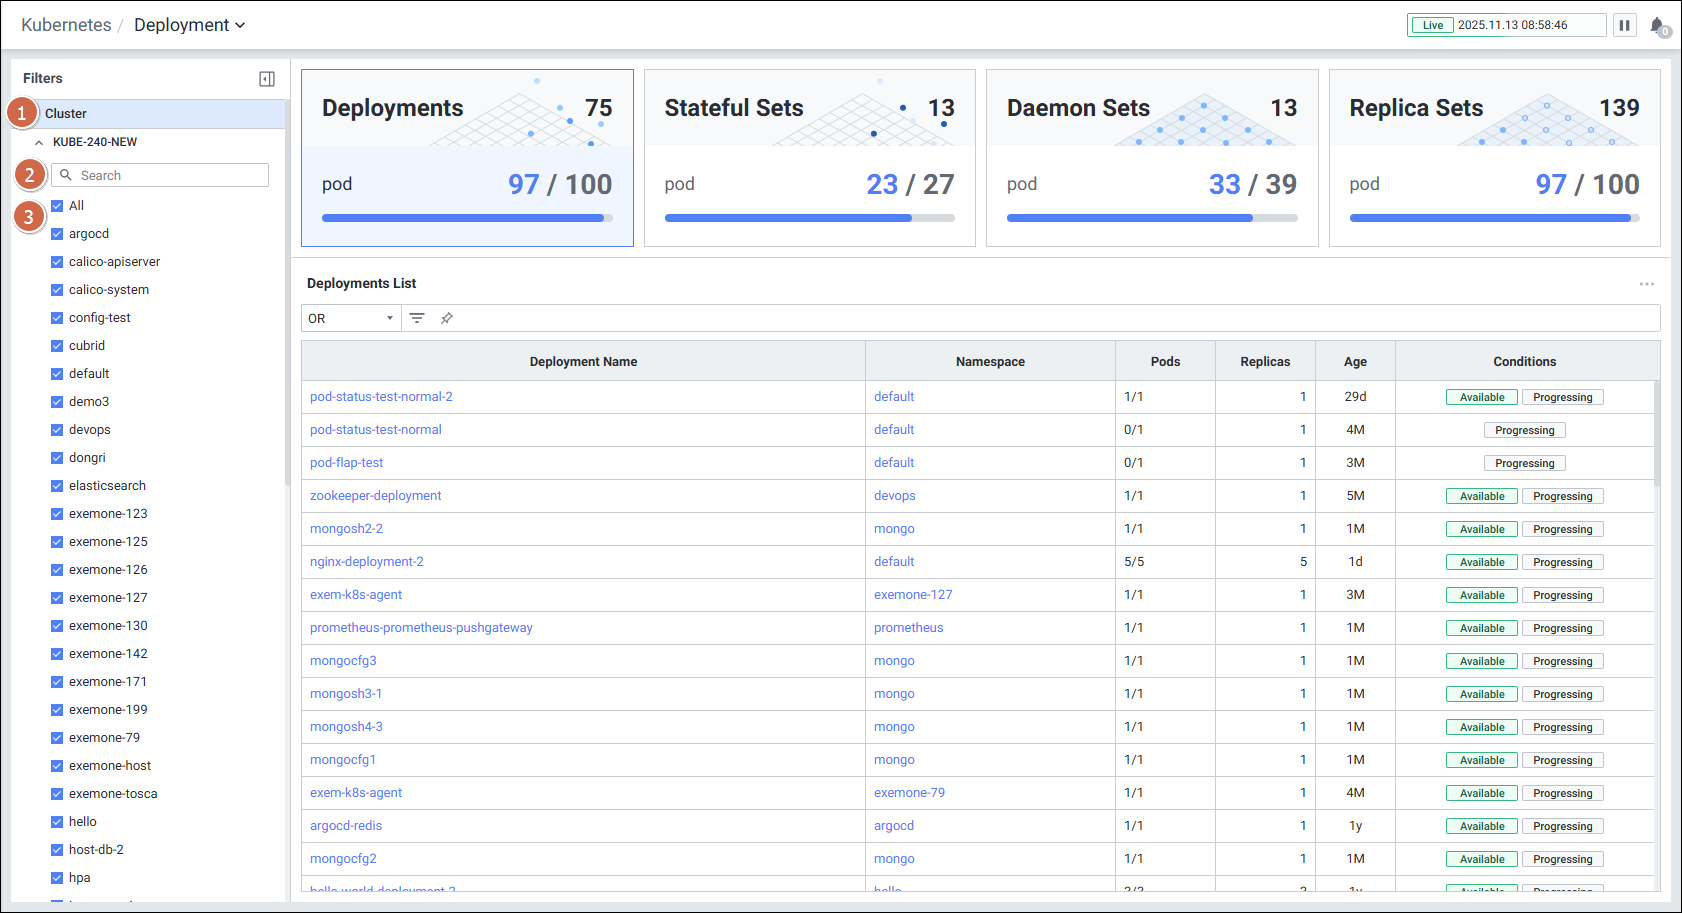1682x913 pixels.
Task: Collapse the KUBE-240-NEW cluster tree
Action: [x=39, y=142]
